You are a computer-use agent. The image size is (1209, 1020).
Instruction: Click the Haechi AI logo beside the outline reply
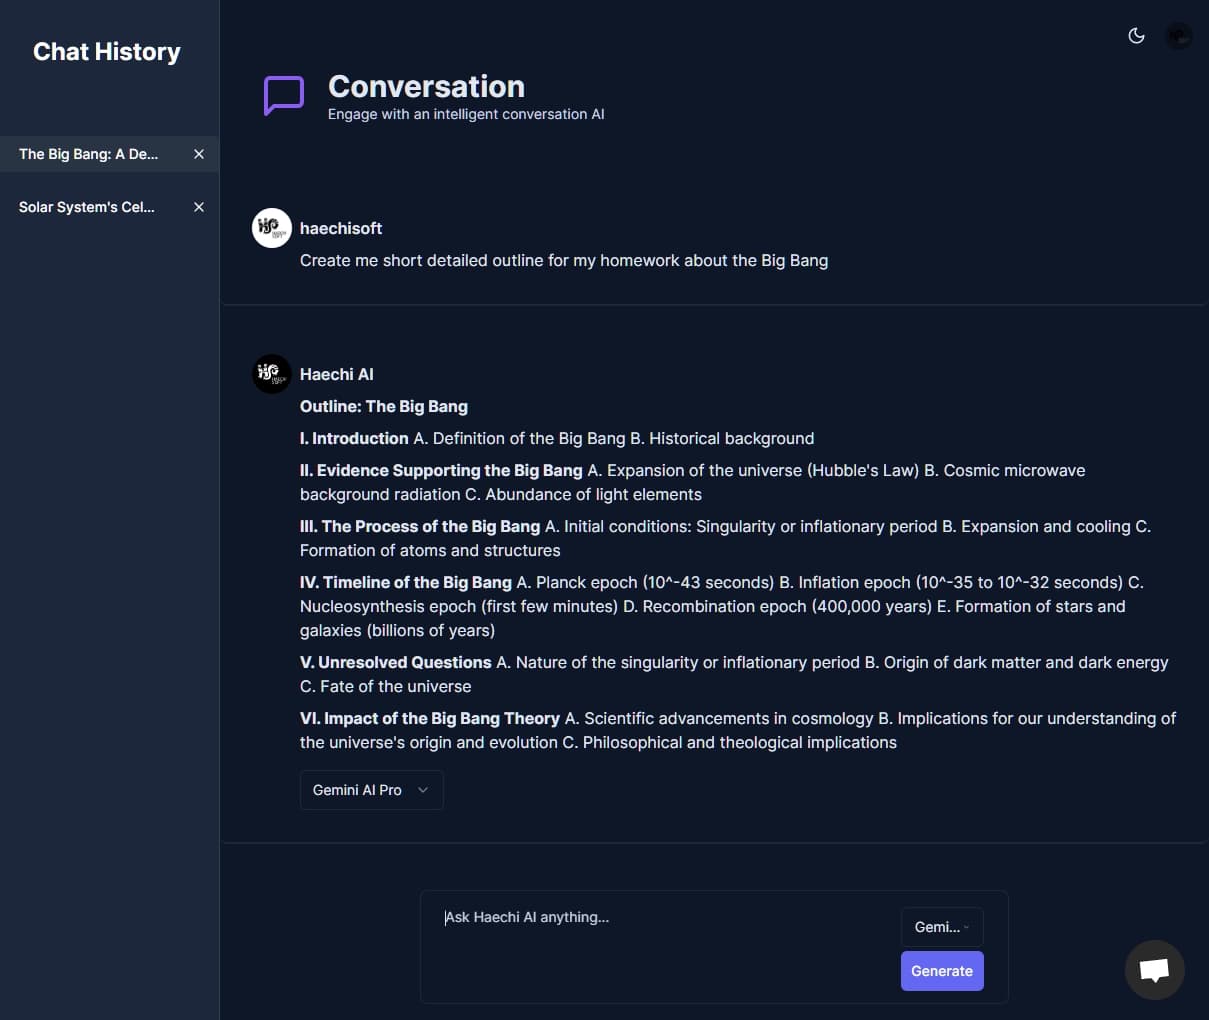pyautogui.click(x=271, y=373)
